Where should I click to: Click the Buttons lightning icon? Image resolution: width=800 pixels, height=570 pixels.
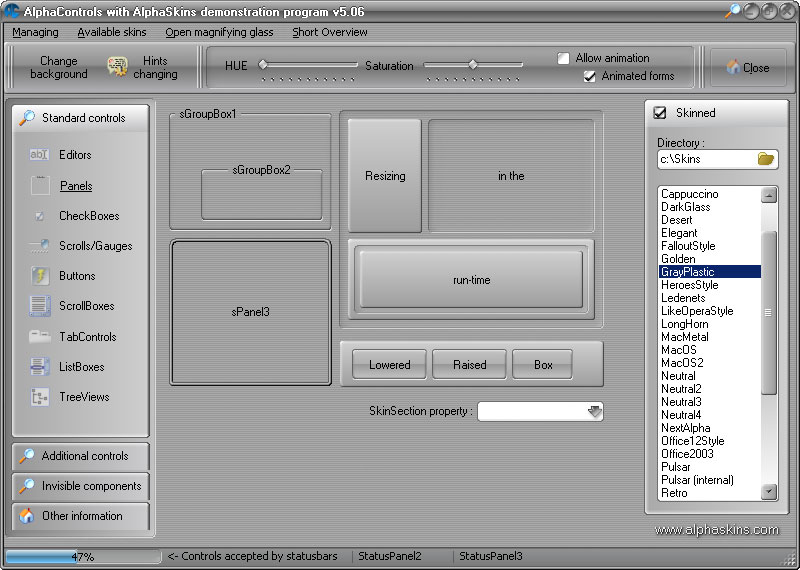[40, 276]
